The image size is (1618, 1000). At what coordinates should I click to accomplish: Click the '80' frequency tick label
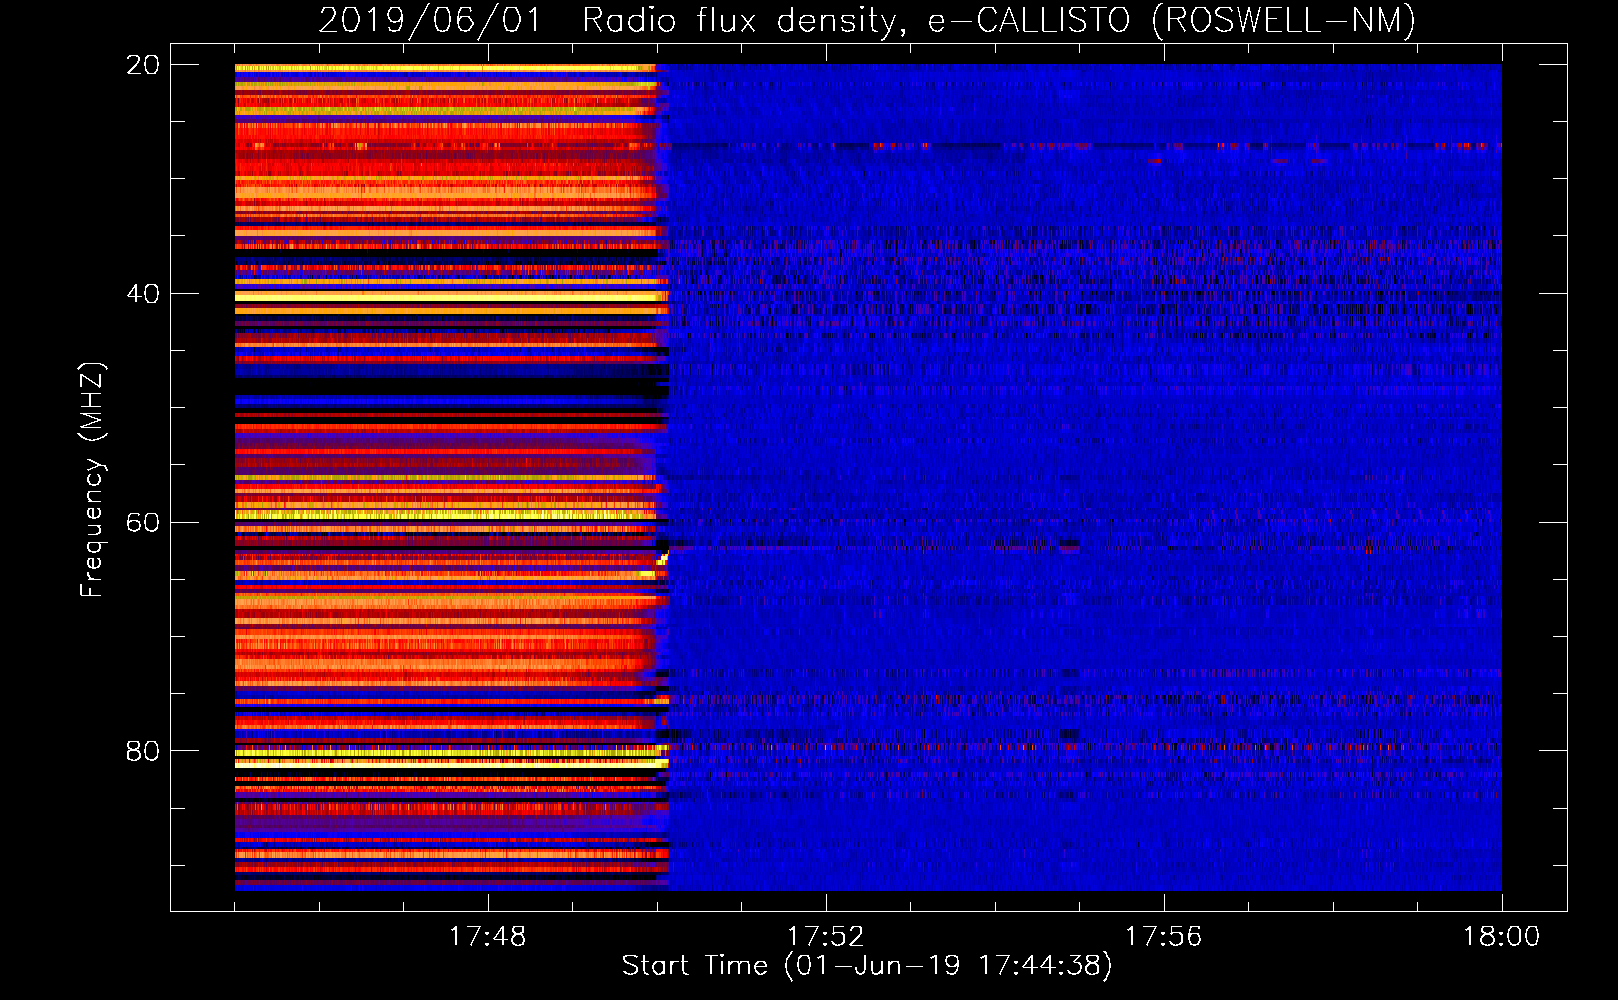(x=142, y=751)
